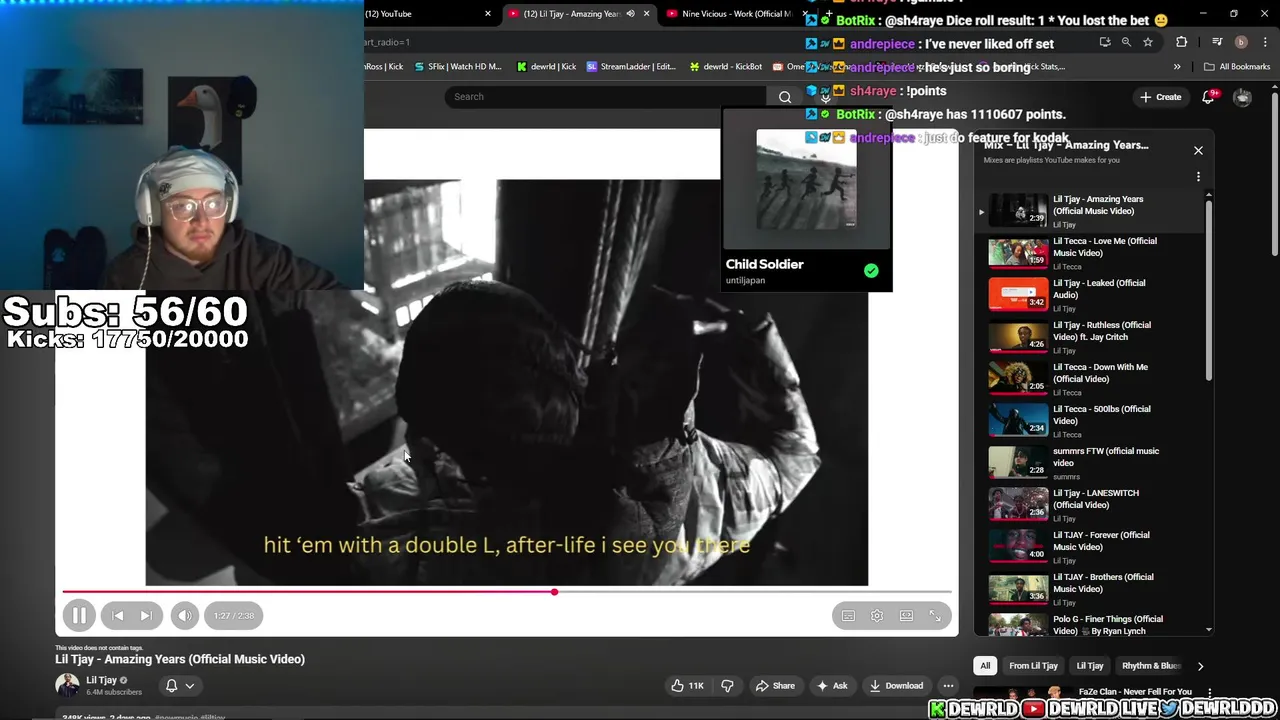Screen dimensions: 1280x720
Task: Open the Mix playlist three-dot menu
Action: click(x=1198, y=177)
